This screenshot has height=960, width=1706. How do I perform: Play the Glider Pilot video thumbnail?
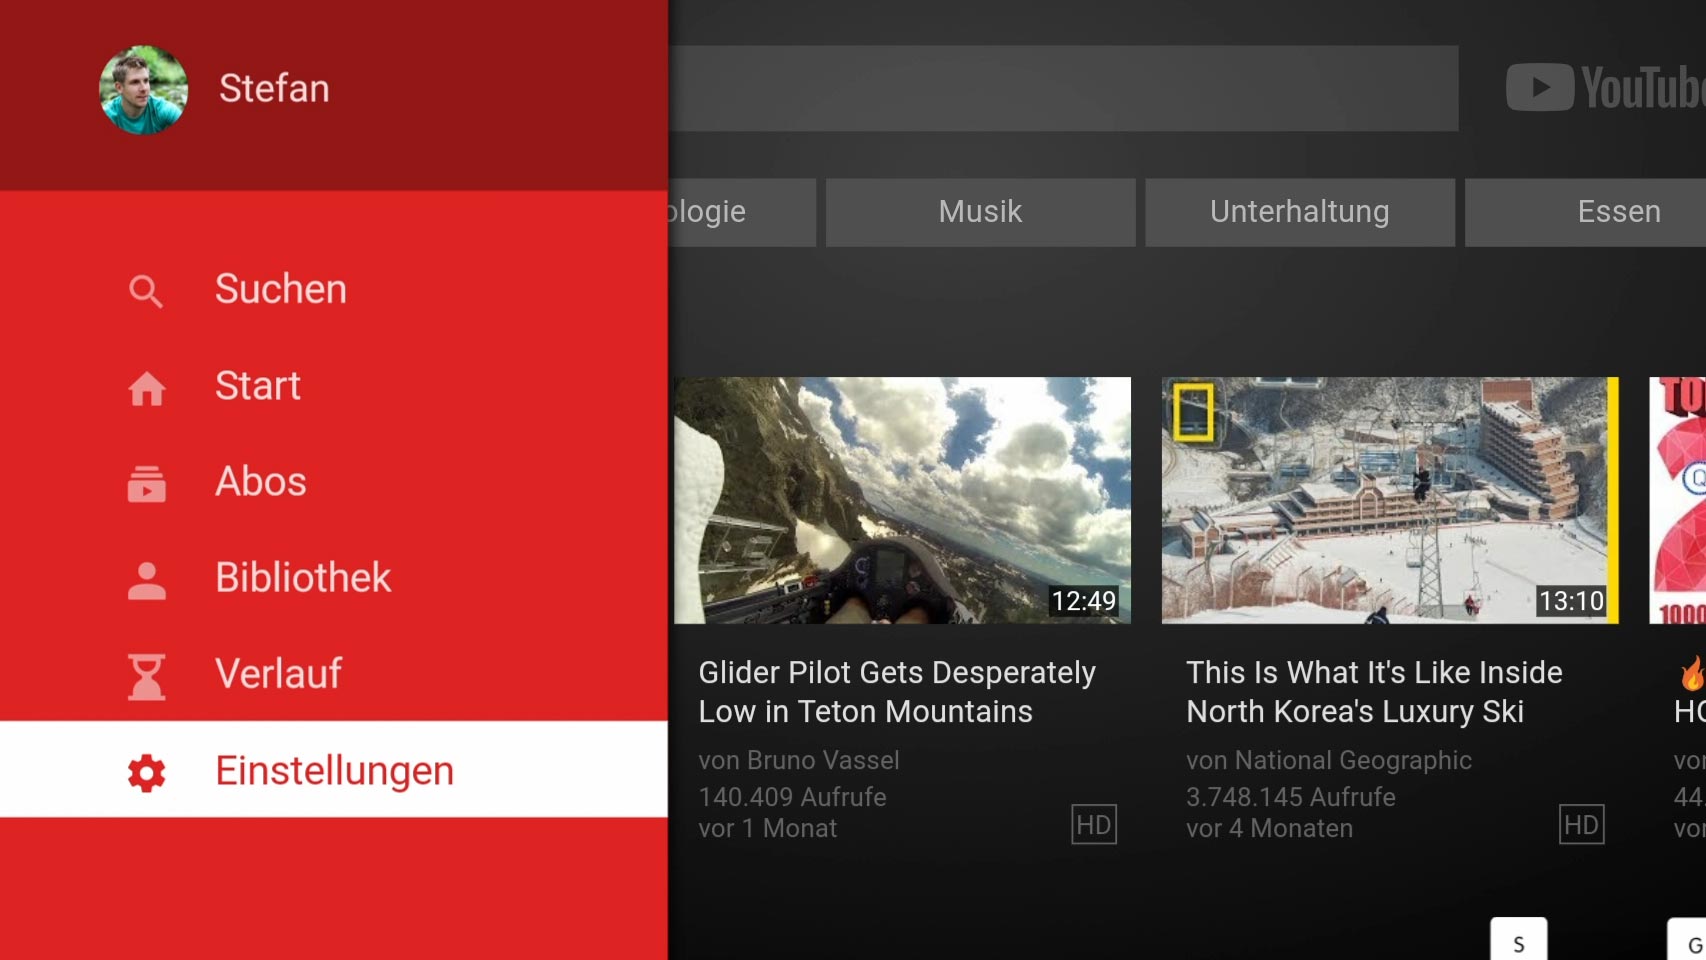[x=902, y=500]
